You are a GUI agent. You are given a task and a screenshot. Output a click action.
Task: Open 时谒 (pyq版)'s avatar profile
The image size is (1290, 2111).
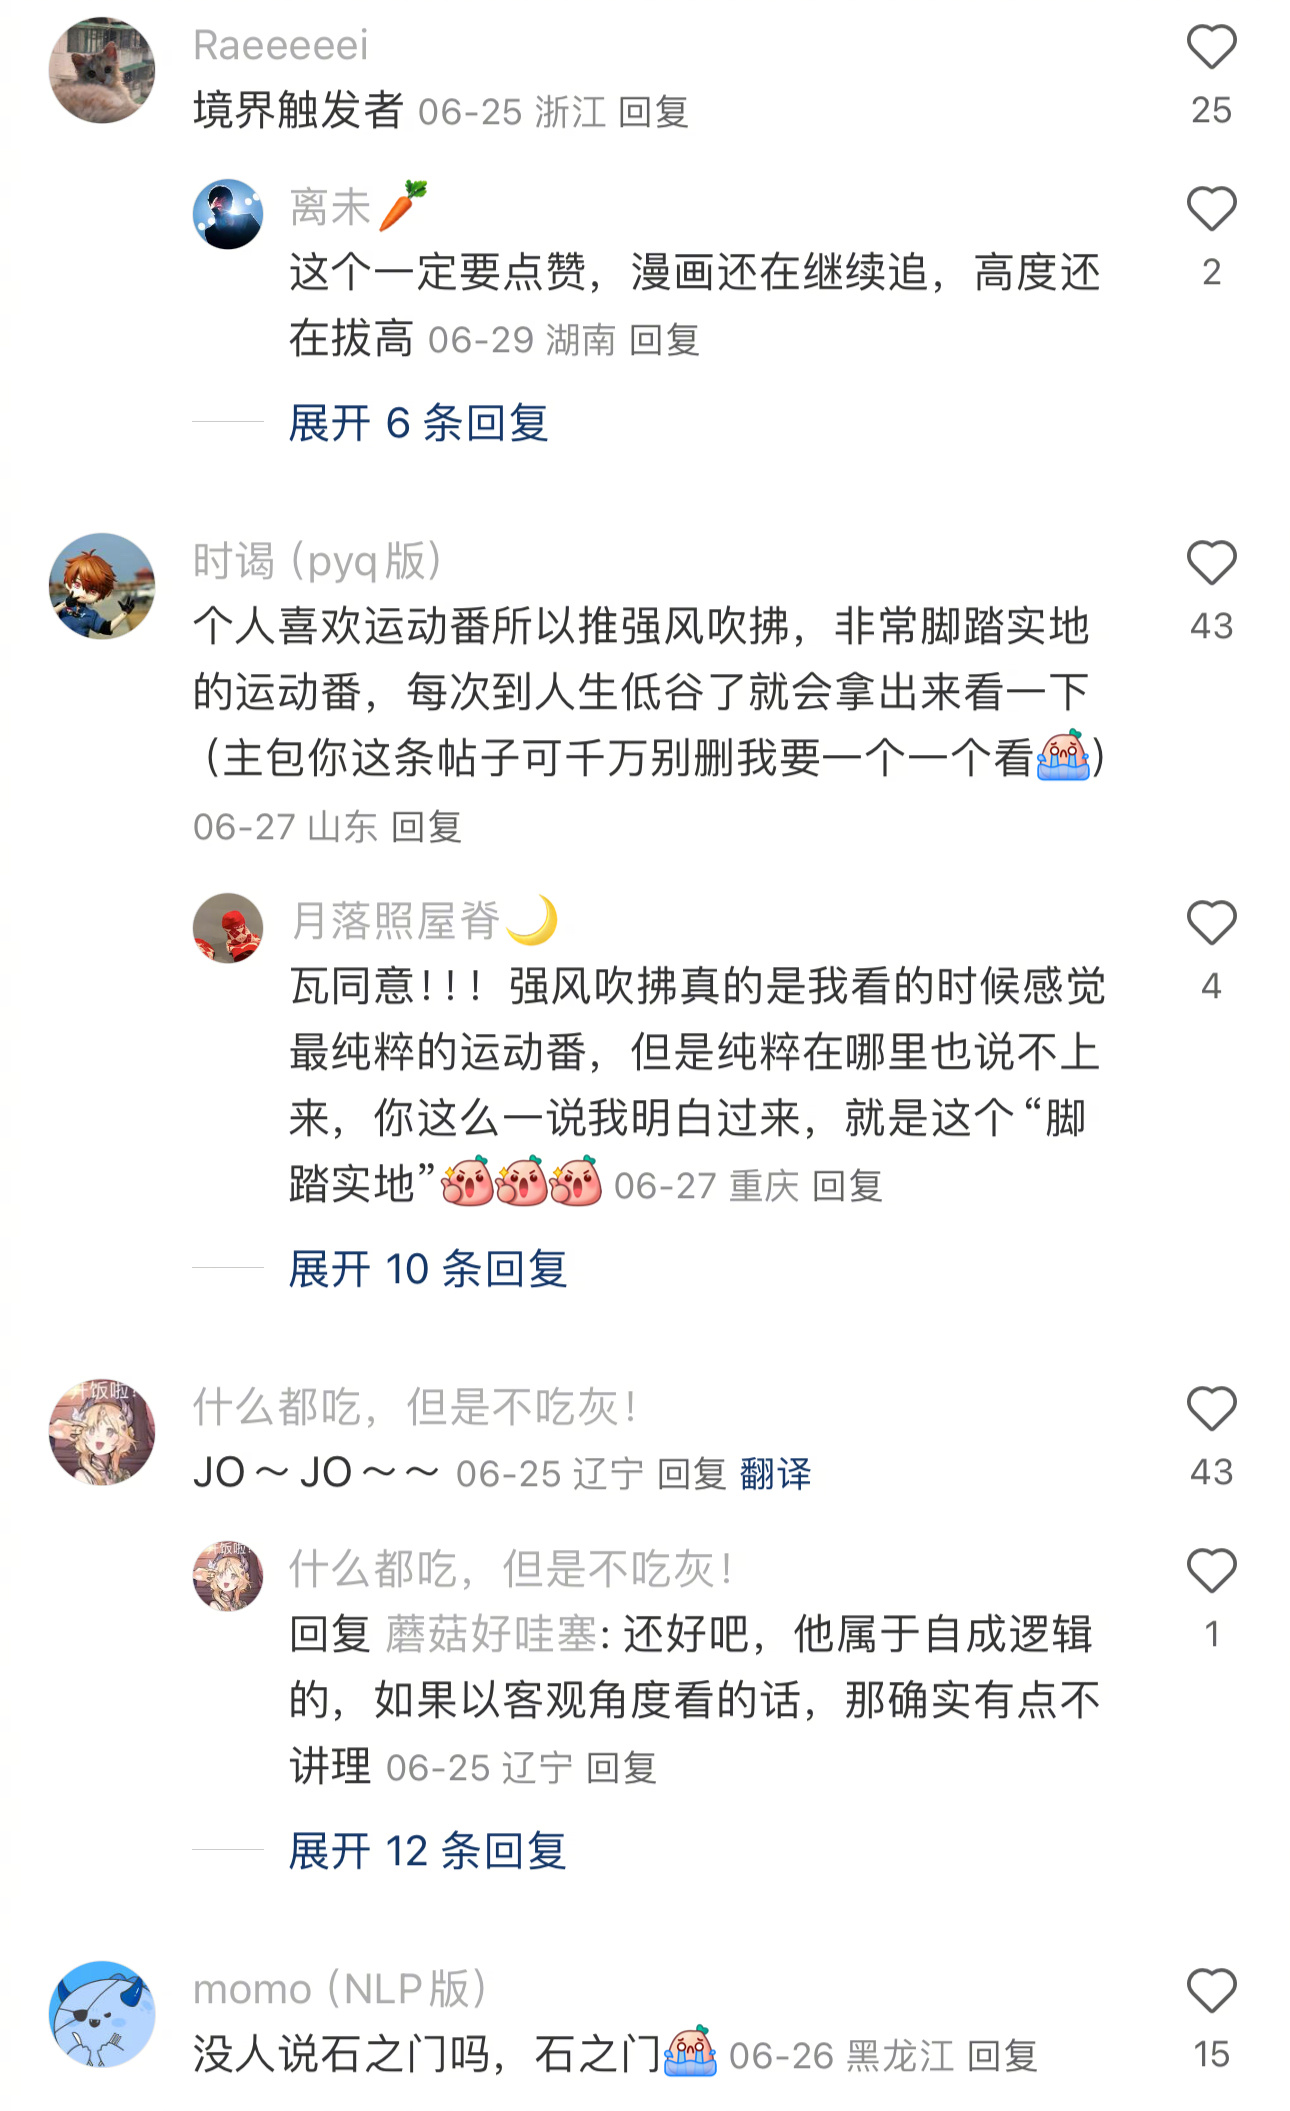[x=102, y=586]
